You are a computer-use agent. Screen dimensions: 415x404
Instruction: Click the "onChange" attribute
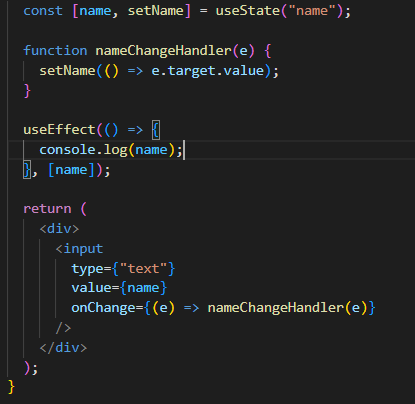(x=103, y=308)
